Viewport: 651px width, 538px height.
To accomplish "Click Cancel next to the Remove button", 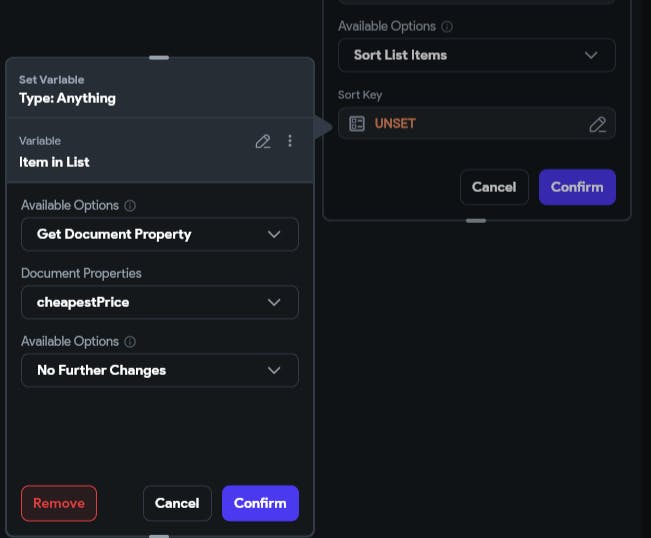I will [x=177, y=503].
